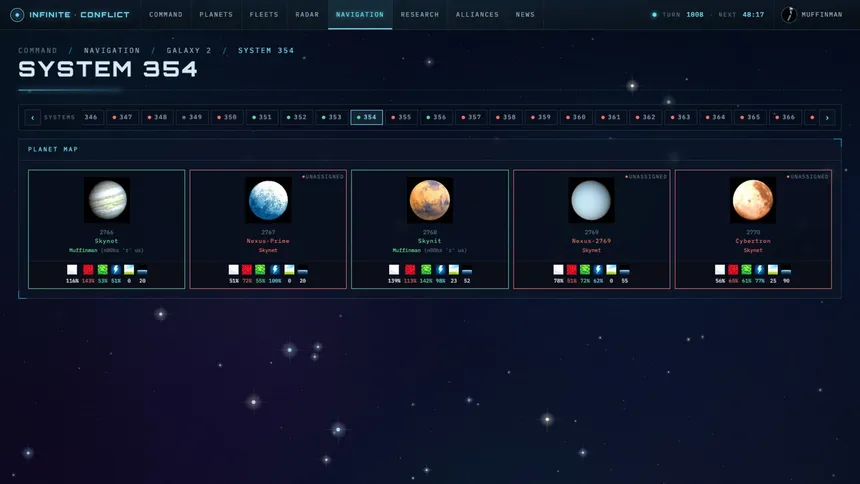
Task: Click Skynot's red resource icon
Action: point(88,269)
